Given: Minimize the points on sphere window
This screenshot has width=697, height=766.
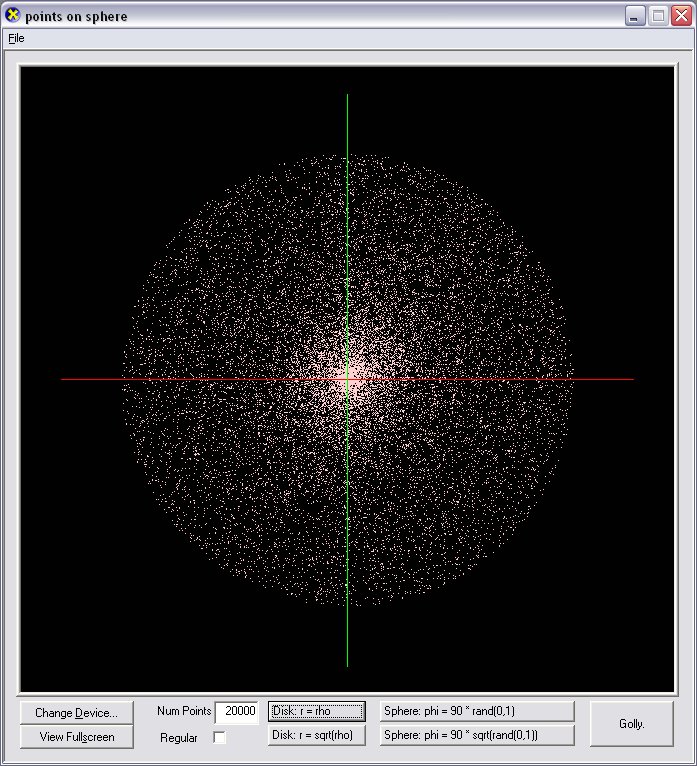Looking at the screenshot, I should click(636, 16).
